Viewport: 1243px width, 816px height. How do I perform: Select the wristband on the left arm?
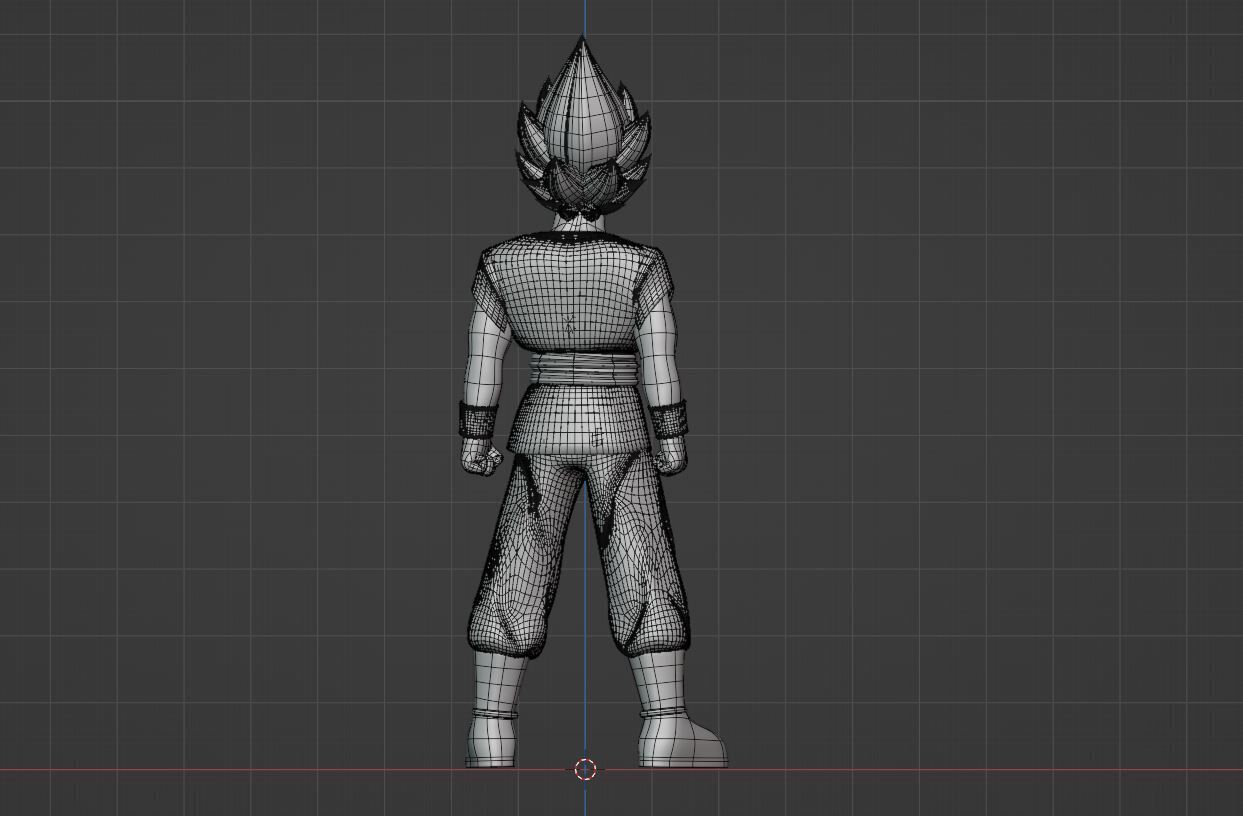tap(478, 418)
